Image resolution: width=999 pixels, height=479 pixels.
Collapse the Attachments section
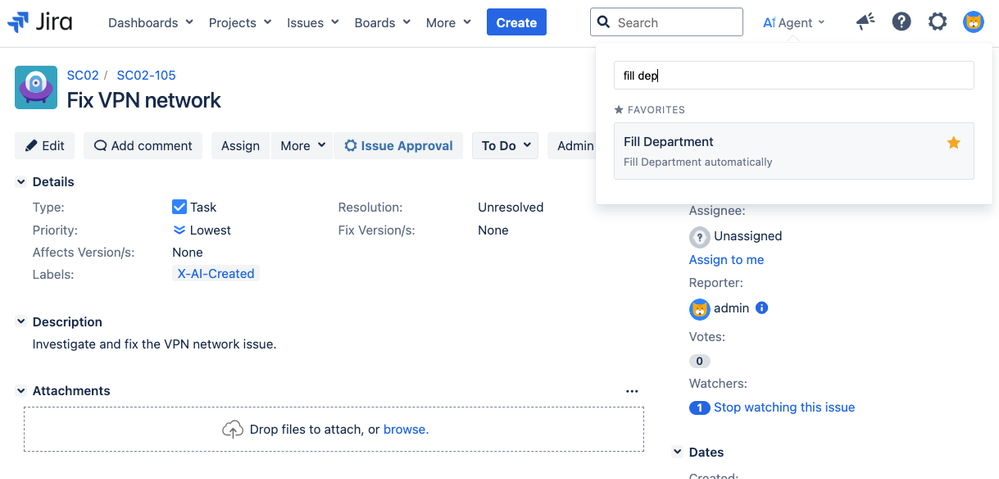(21, 391)
